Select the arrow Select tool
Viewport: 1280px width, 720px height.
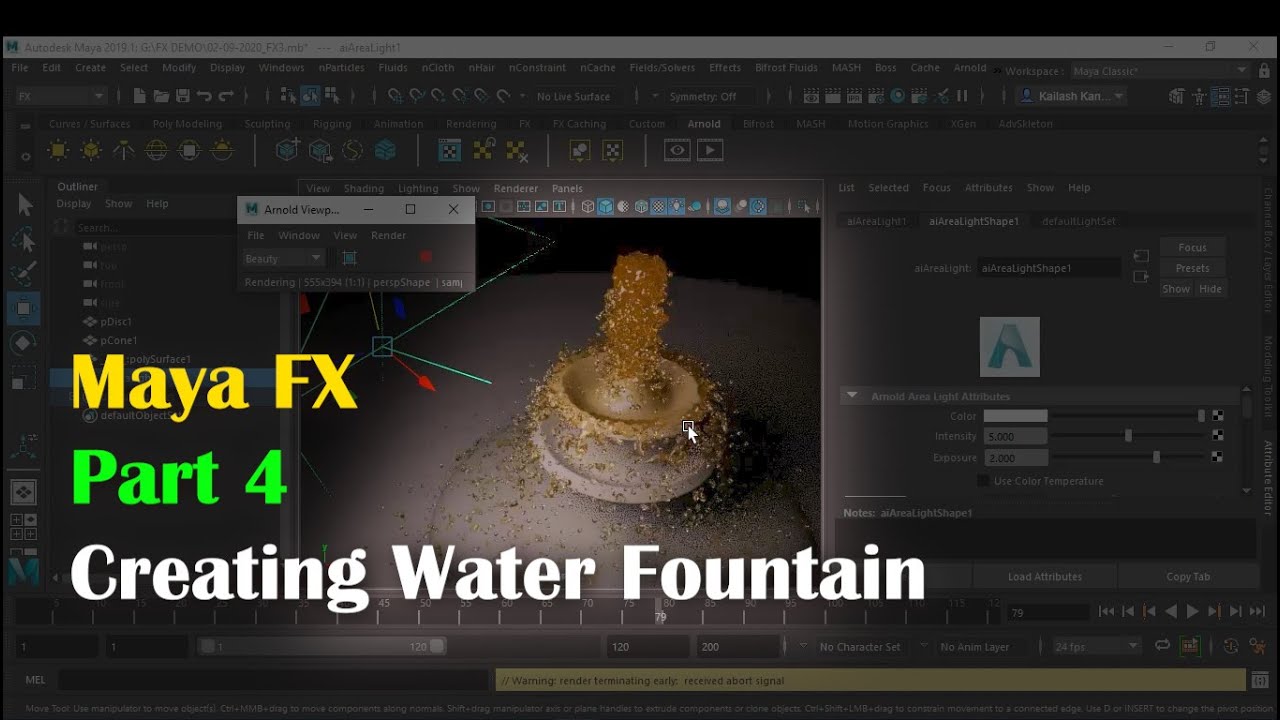pyautogui.click(x=24, y=205)
